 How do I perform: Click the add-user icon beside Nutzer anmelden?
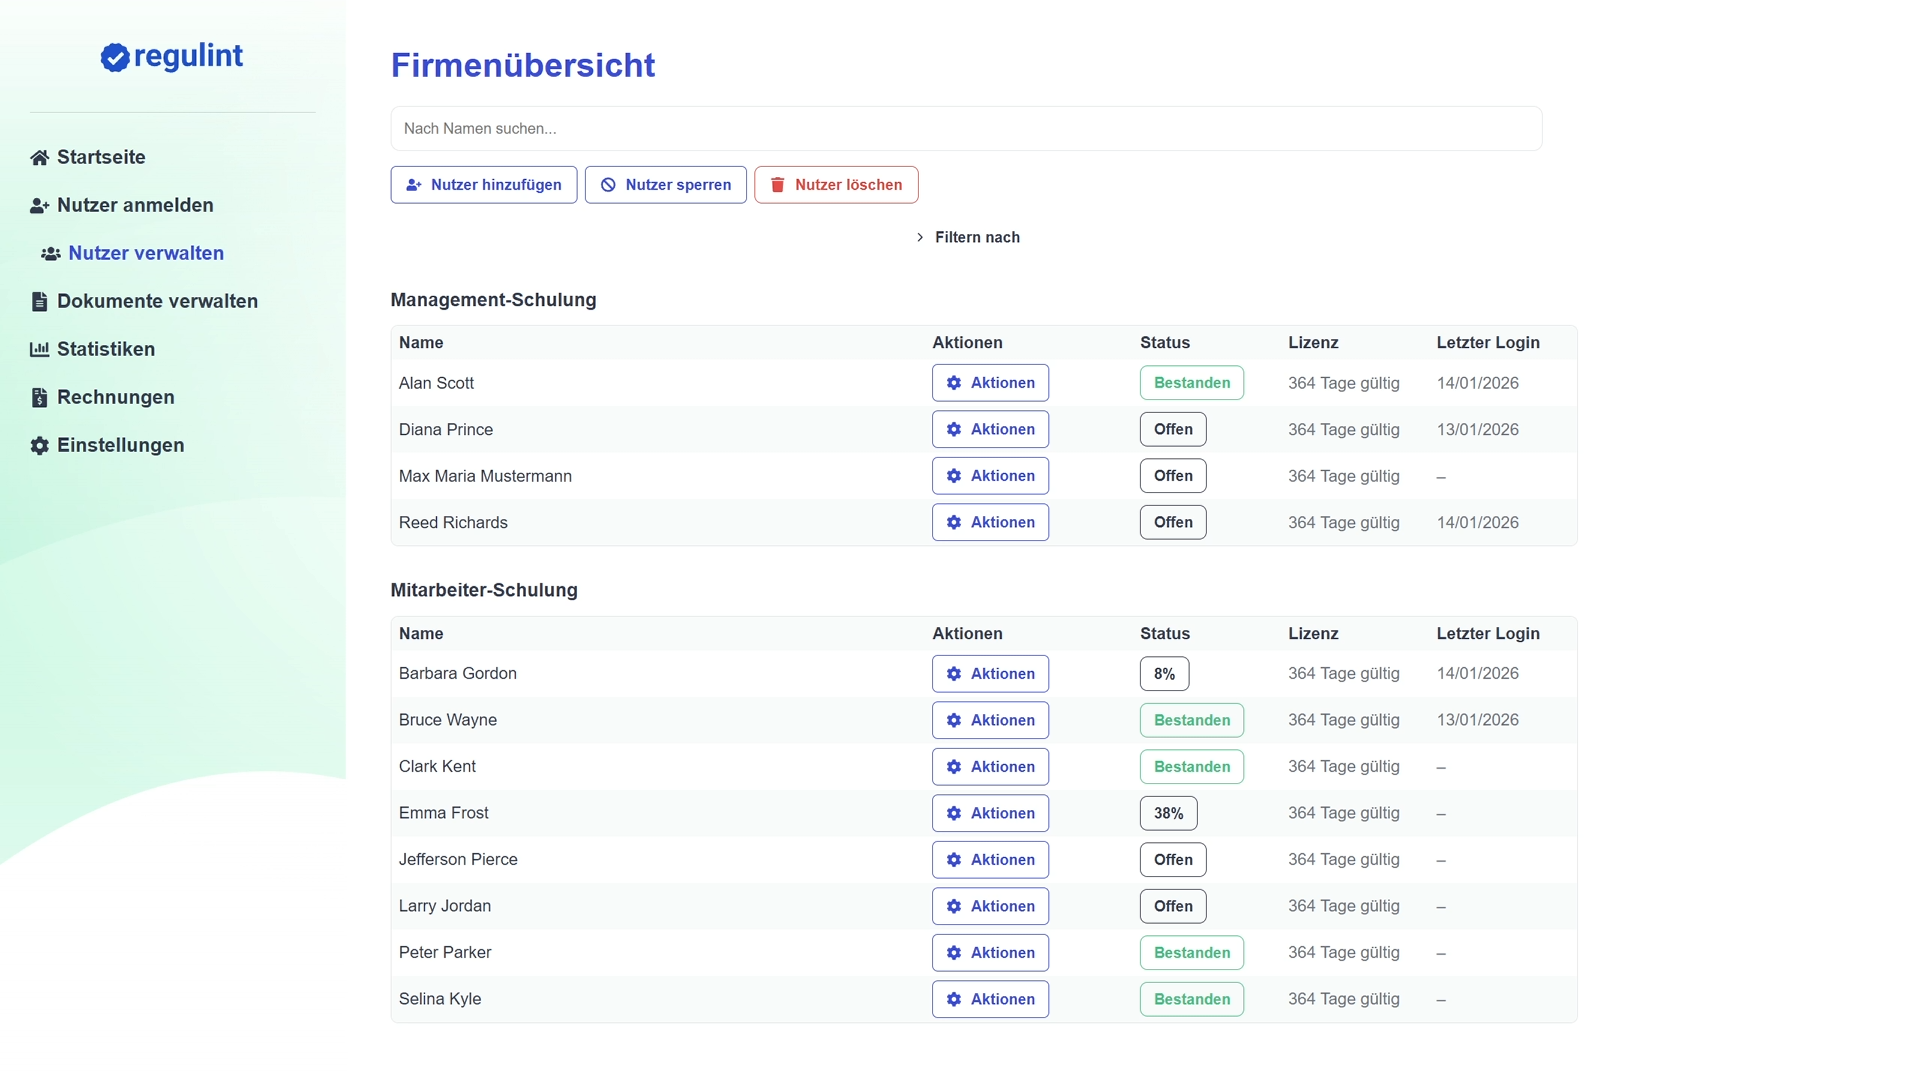click(x=40, y=206)
